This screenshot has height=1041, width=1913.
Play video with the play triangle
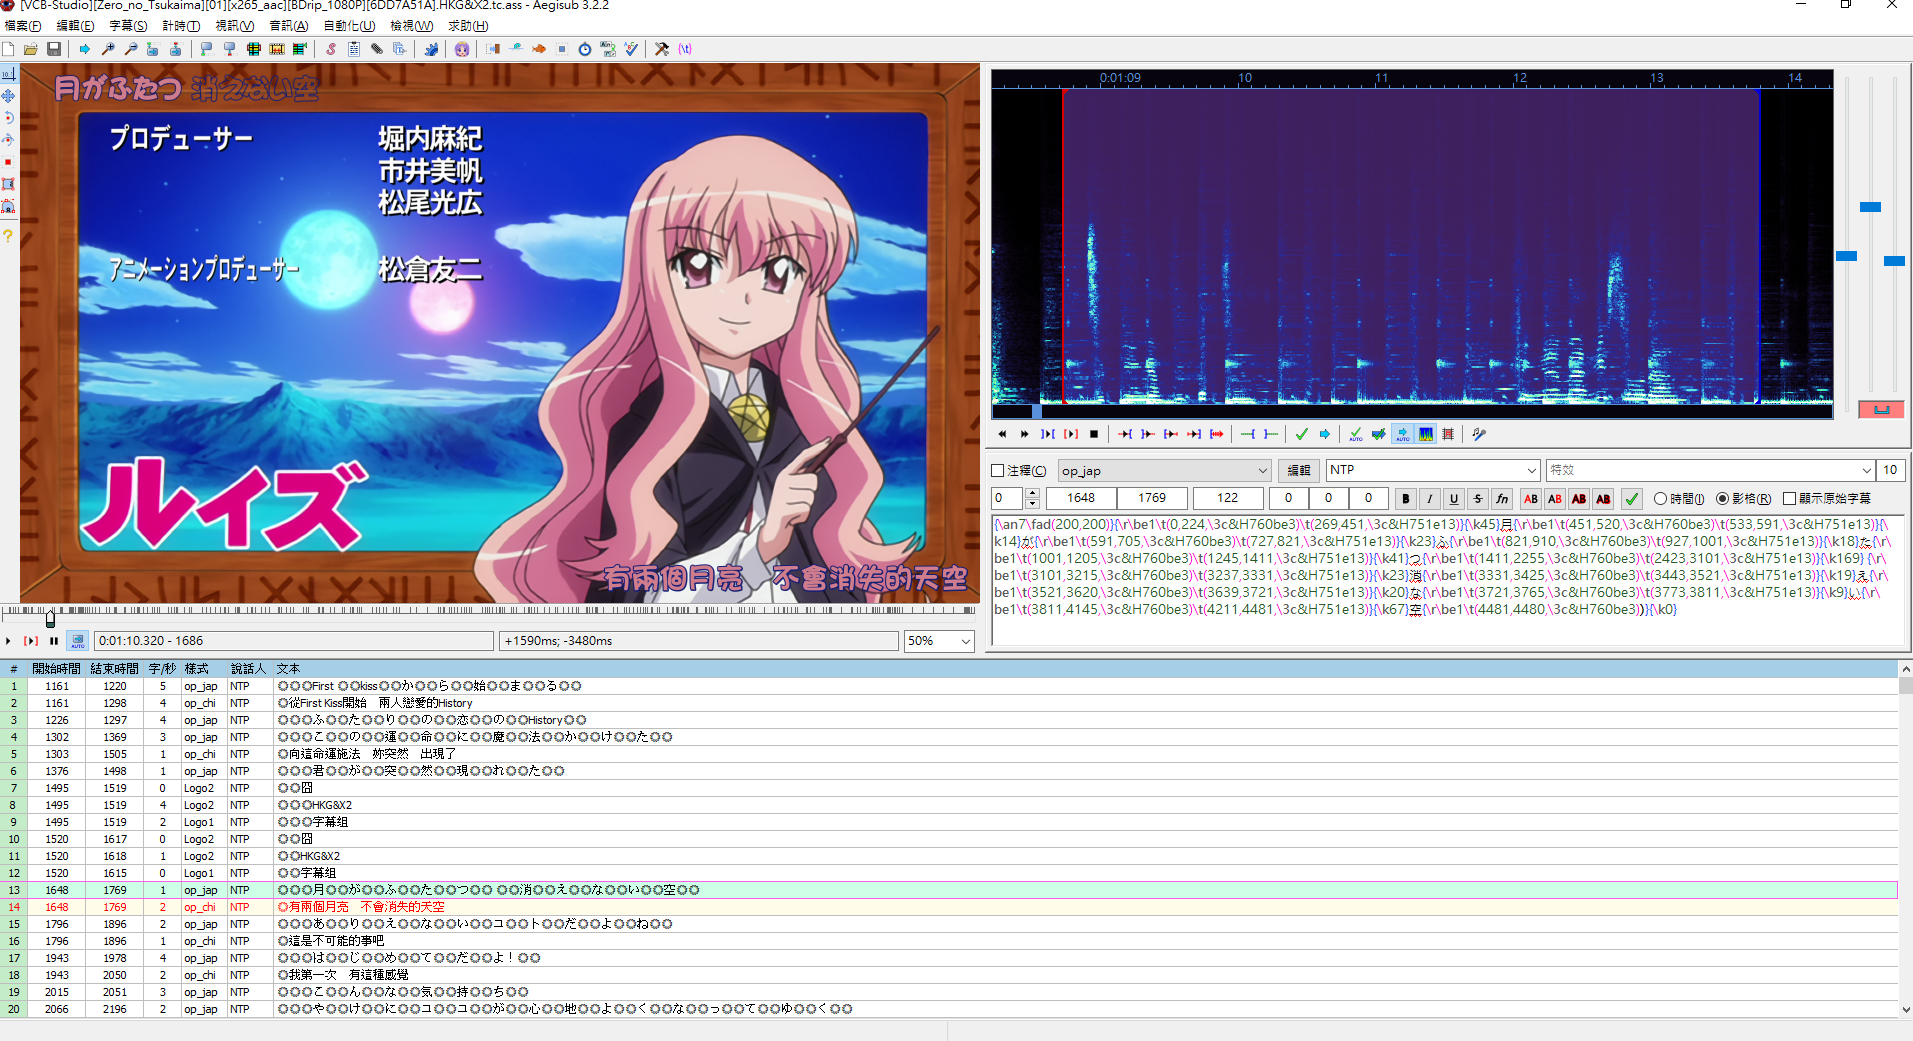point(8,641)
